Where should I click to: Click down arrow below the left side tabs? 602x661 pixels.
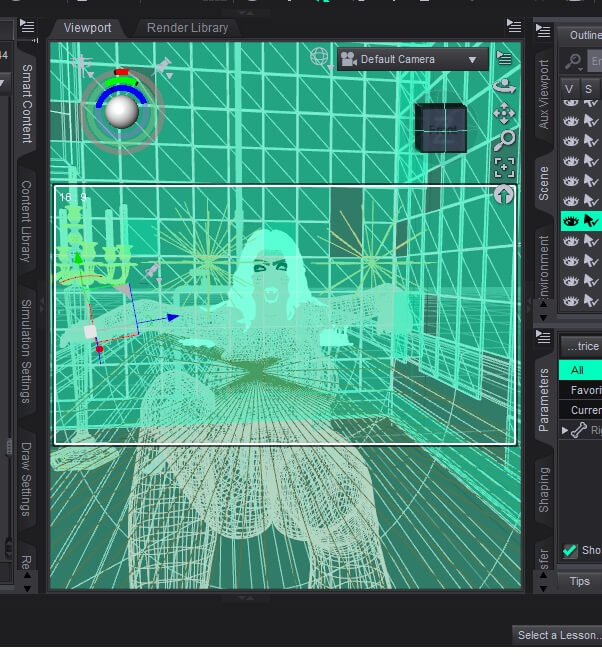click(27, 588)
